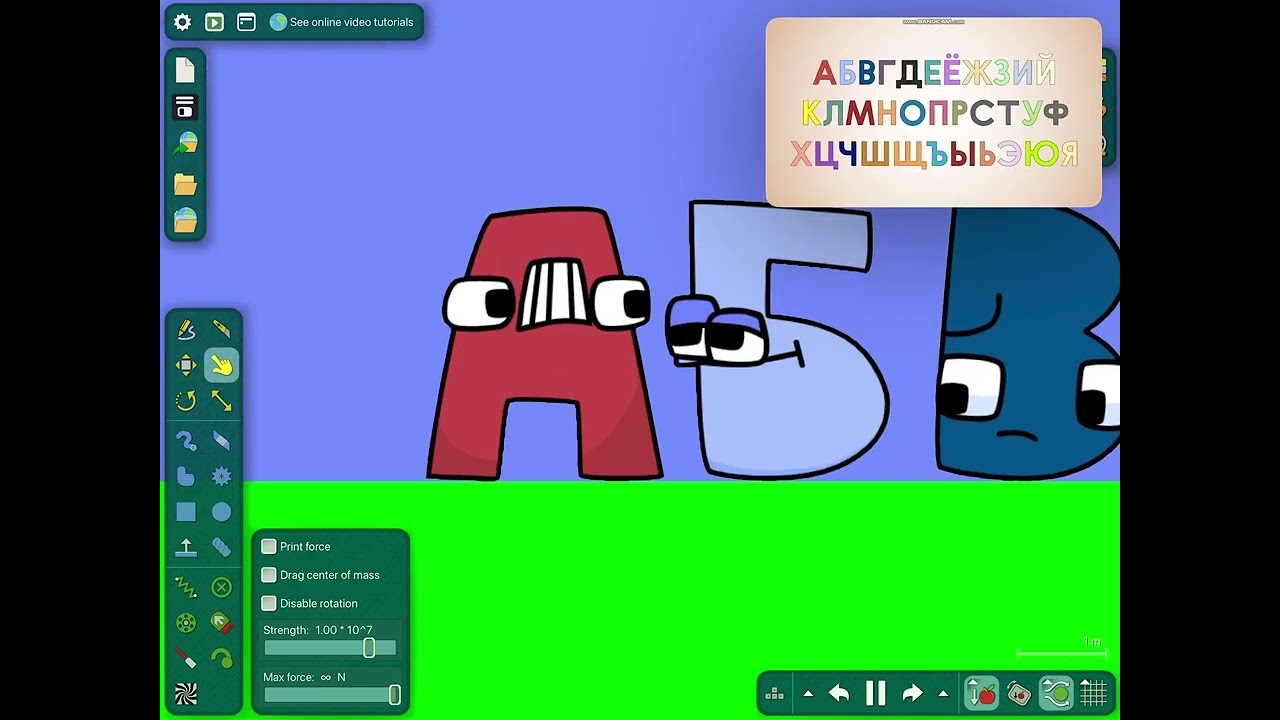This screenshot has height=720, width=1280.
Task: Click the light blue letter Б character
Action: (780, 340)
